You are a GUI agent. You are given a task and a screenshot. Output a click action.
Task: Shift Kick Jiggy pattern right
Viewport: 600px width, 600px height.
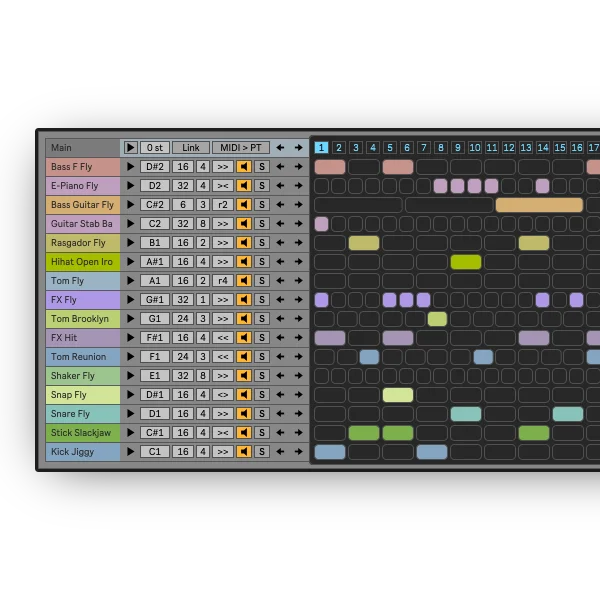298,452
